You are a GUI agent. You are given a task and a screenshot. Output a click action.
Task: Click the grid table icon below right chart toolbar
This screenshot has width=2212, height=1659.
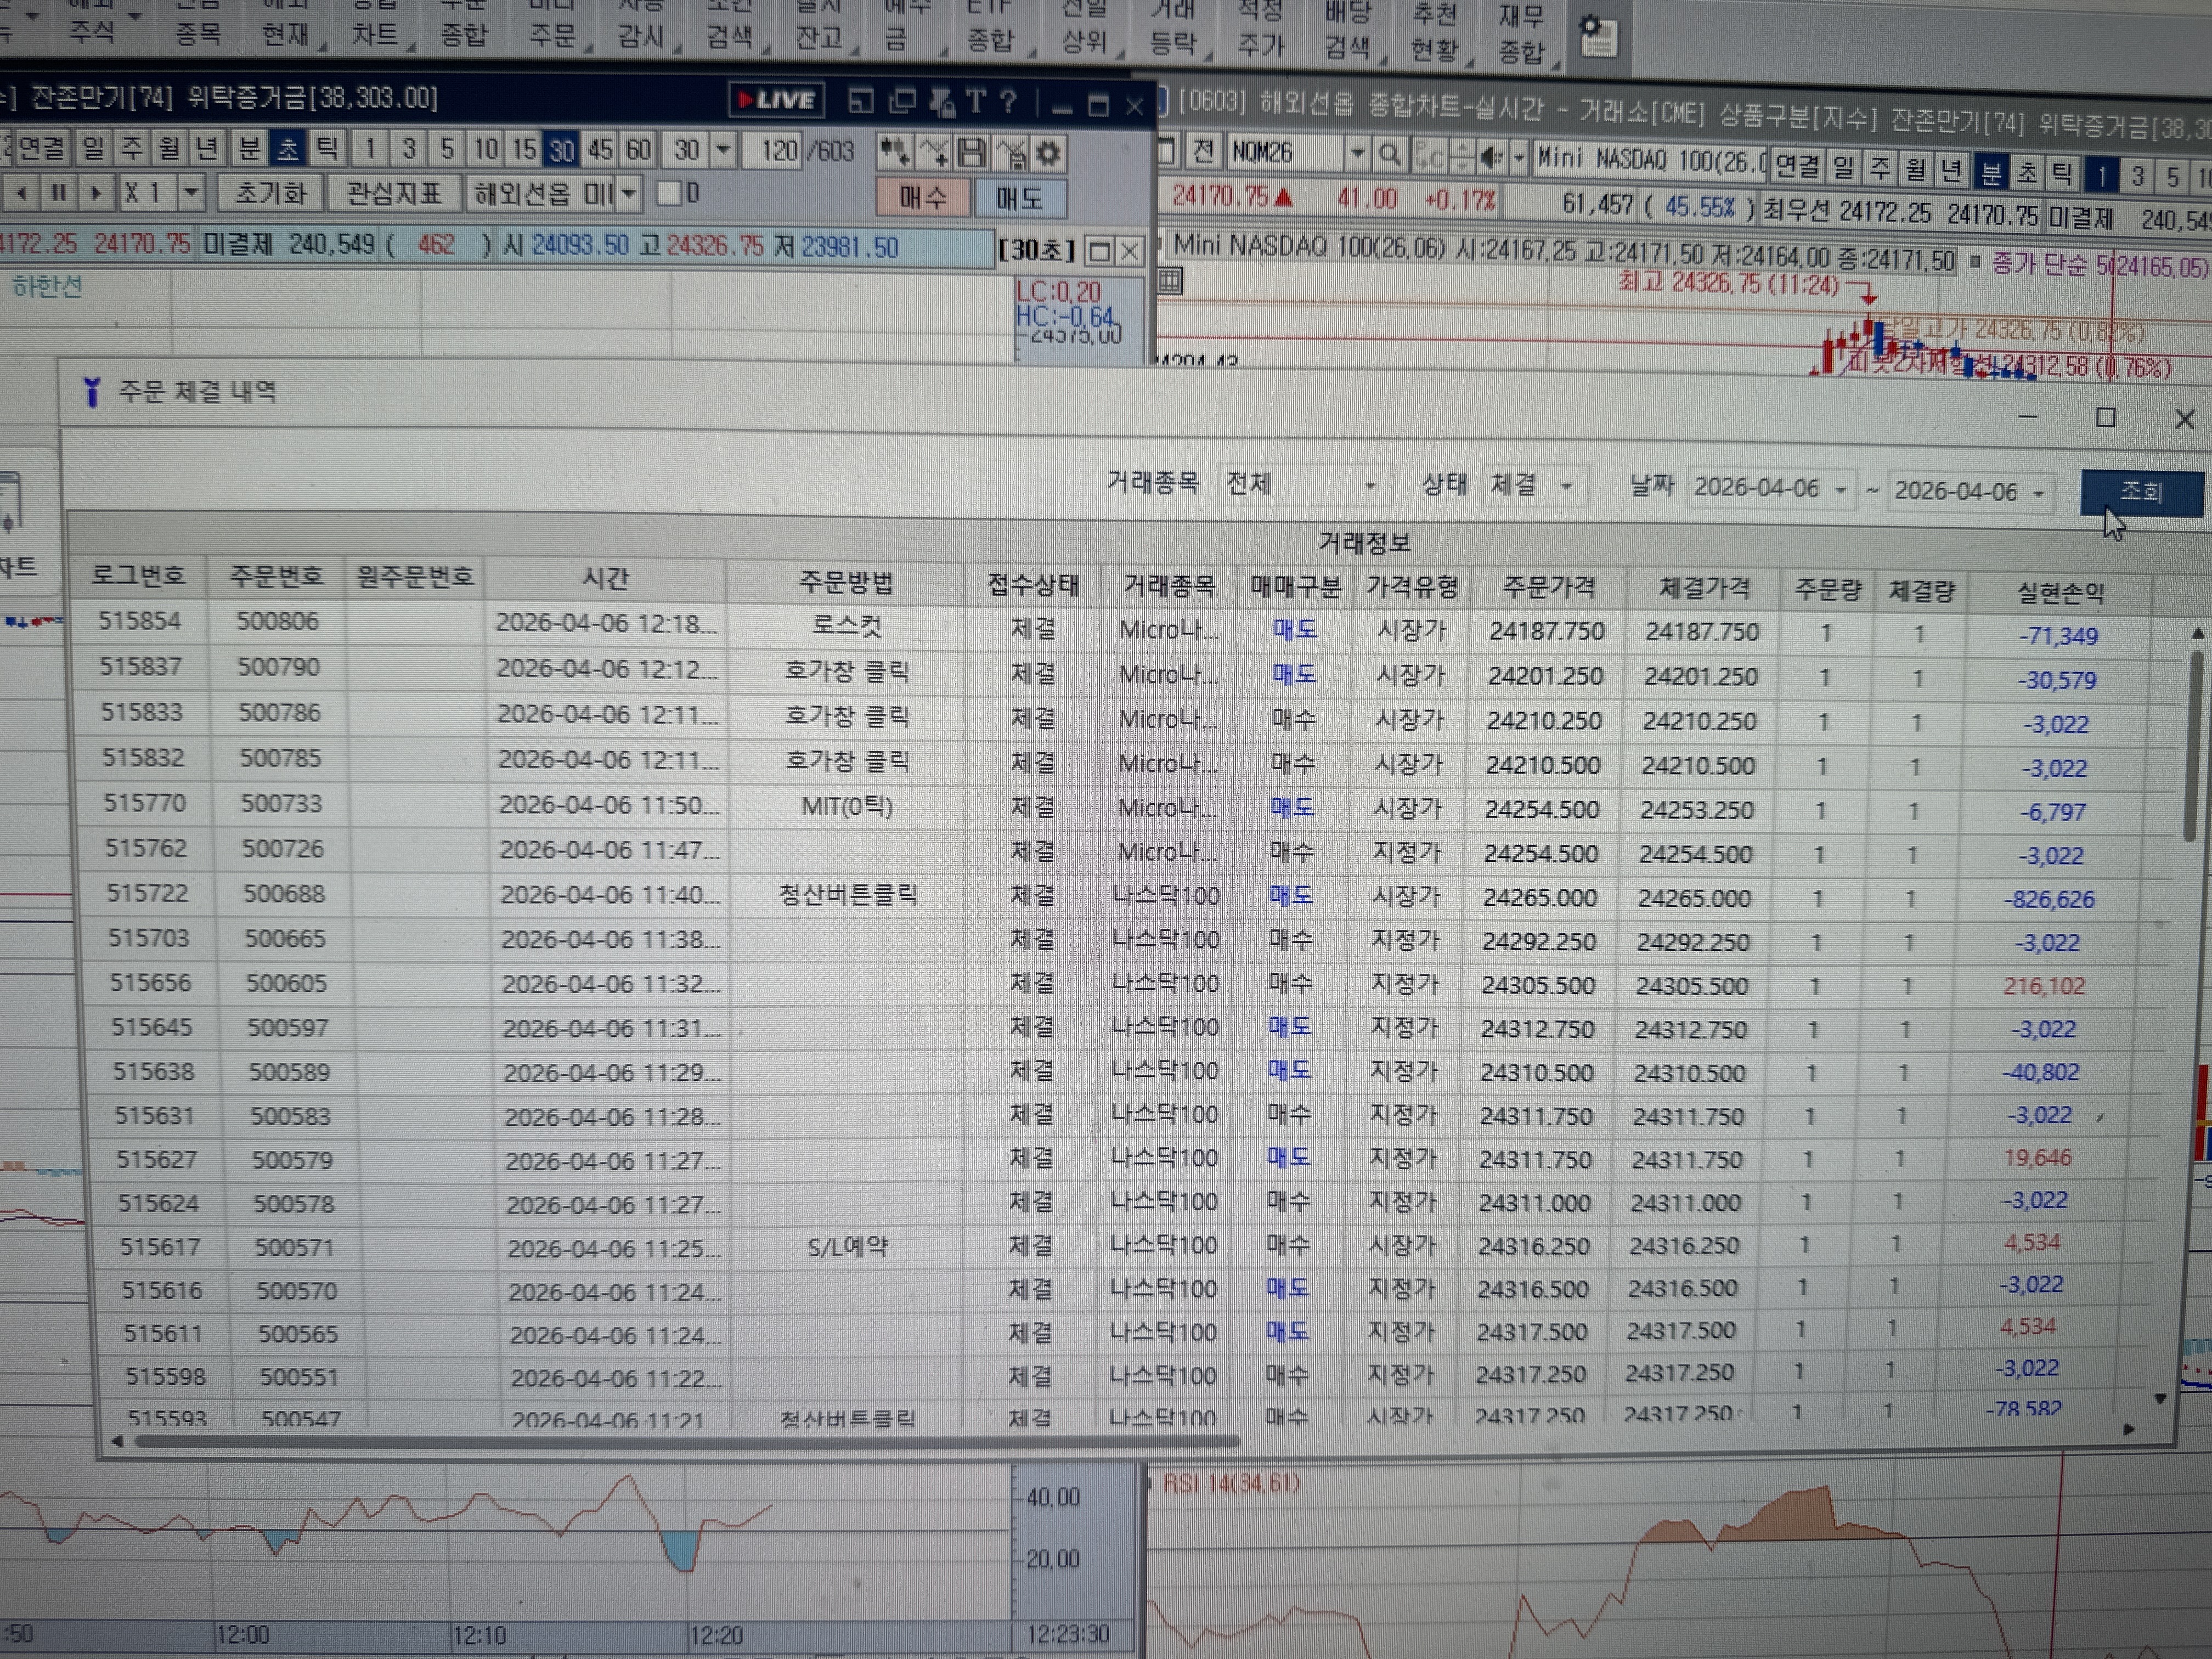tap(1170, 281)
